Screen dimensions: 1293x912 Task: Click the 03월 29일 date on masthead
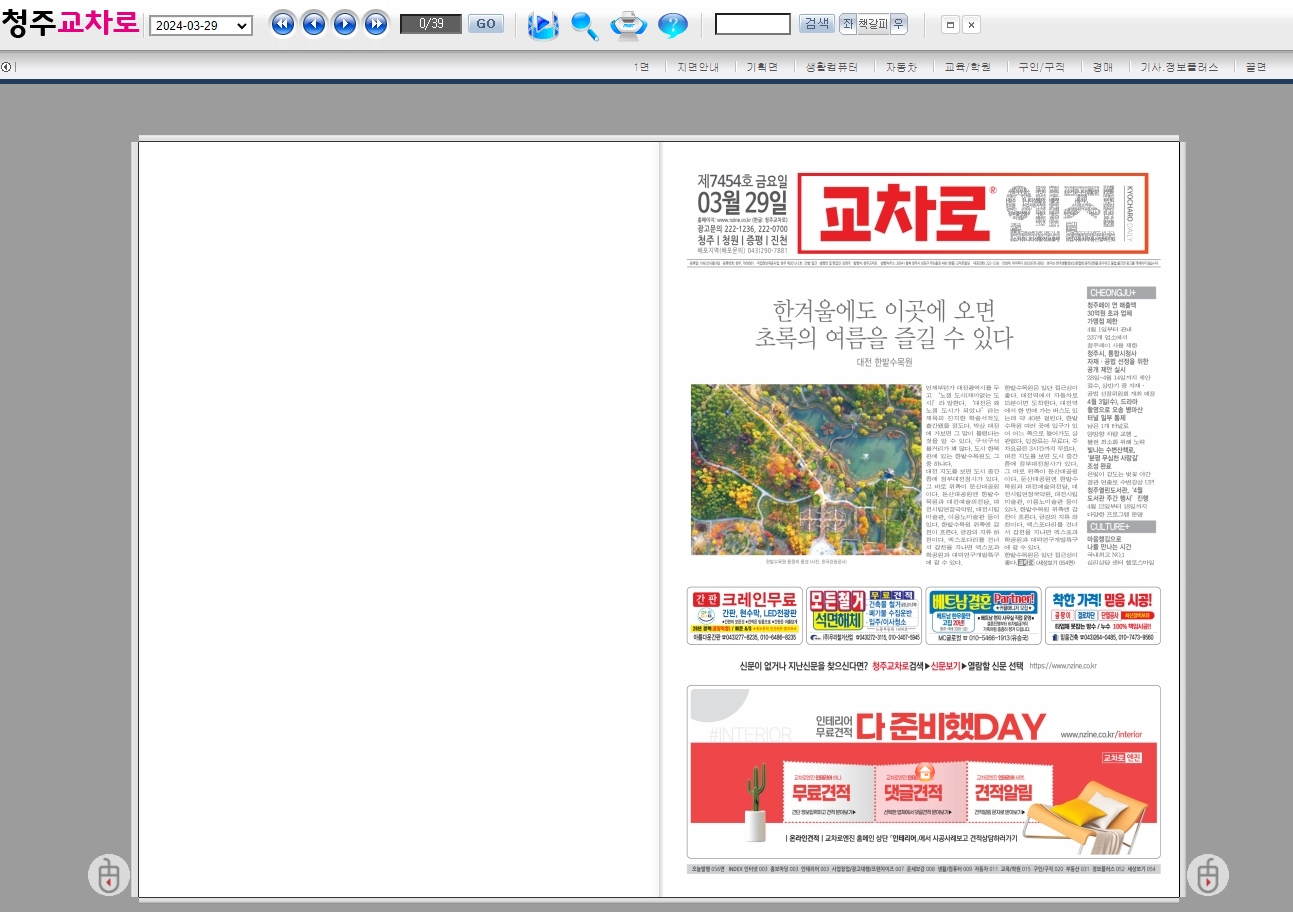[x=742, y=201]
